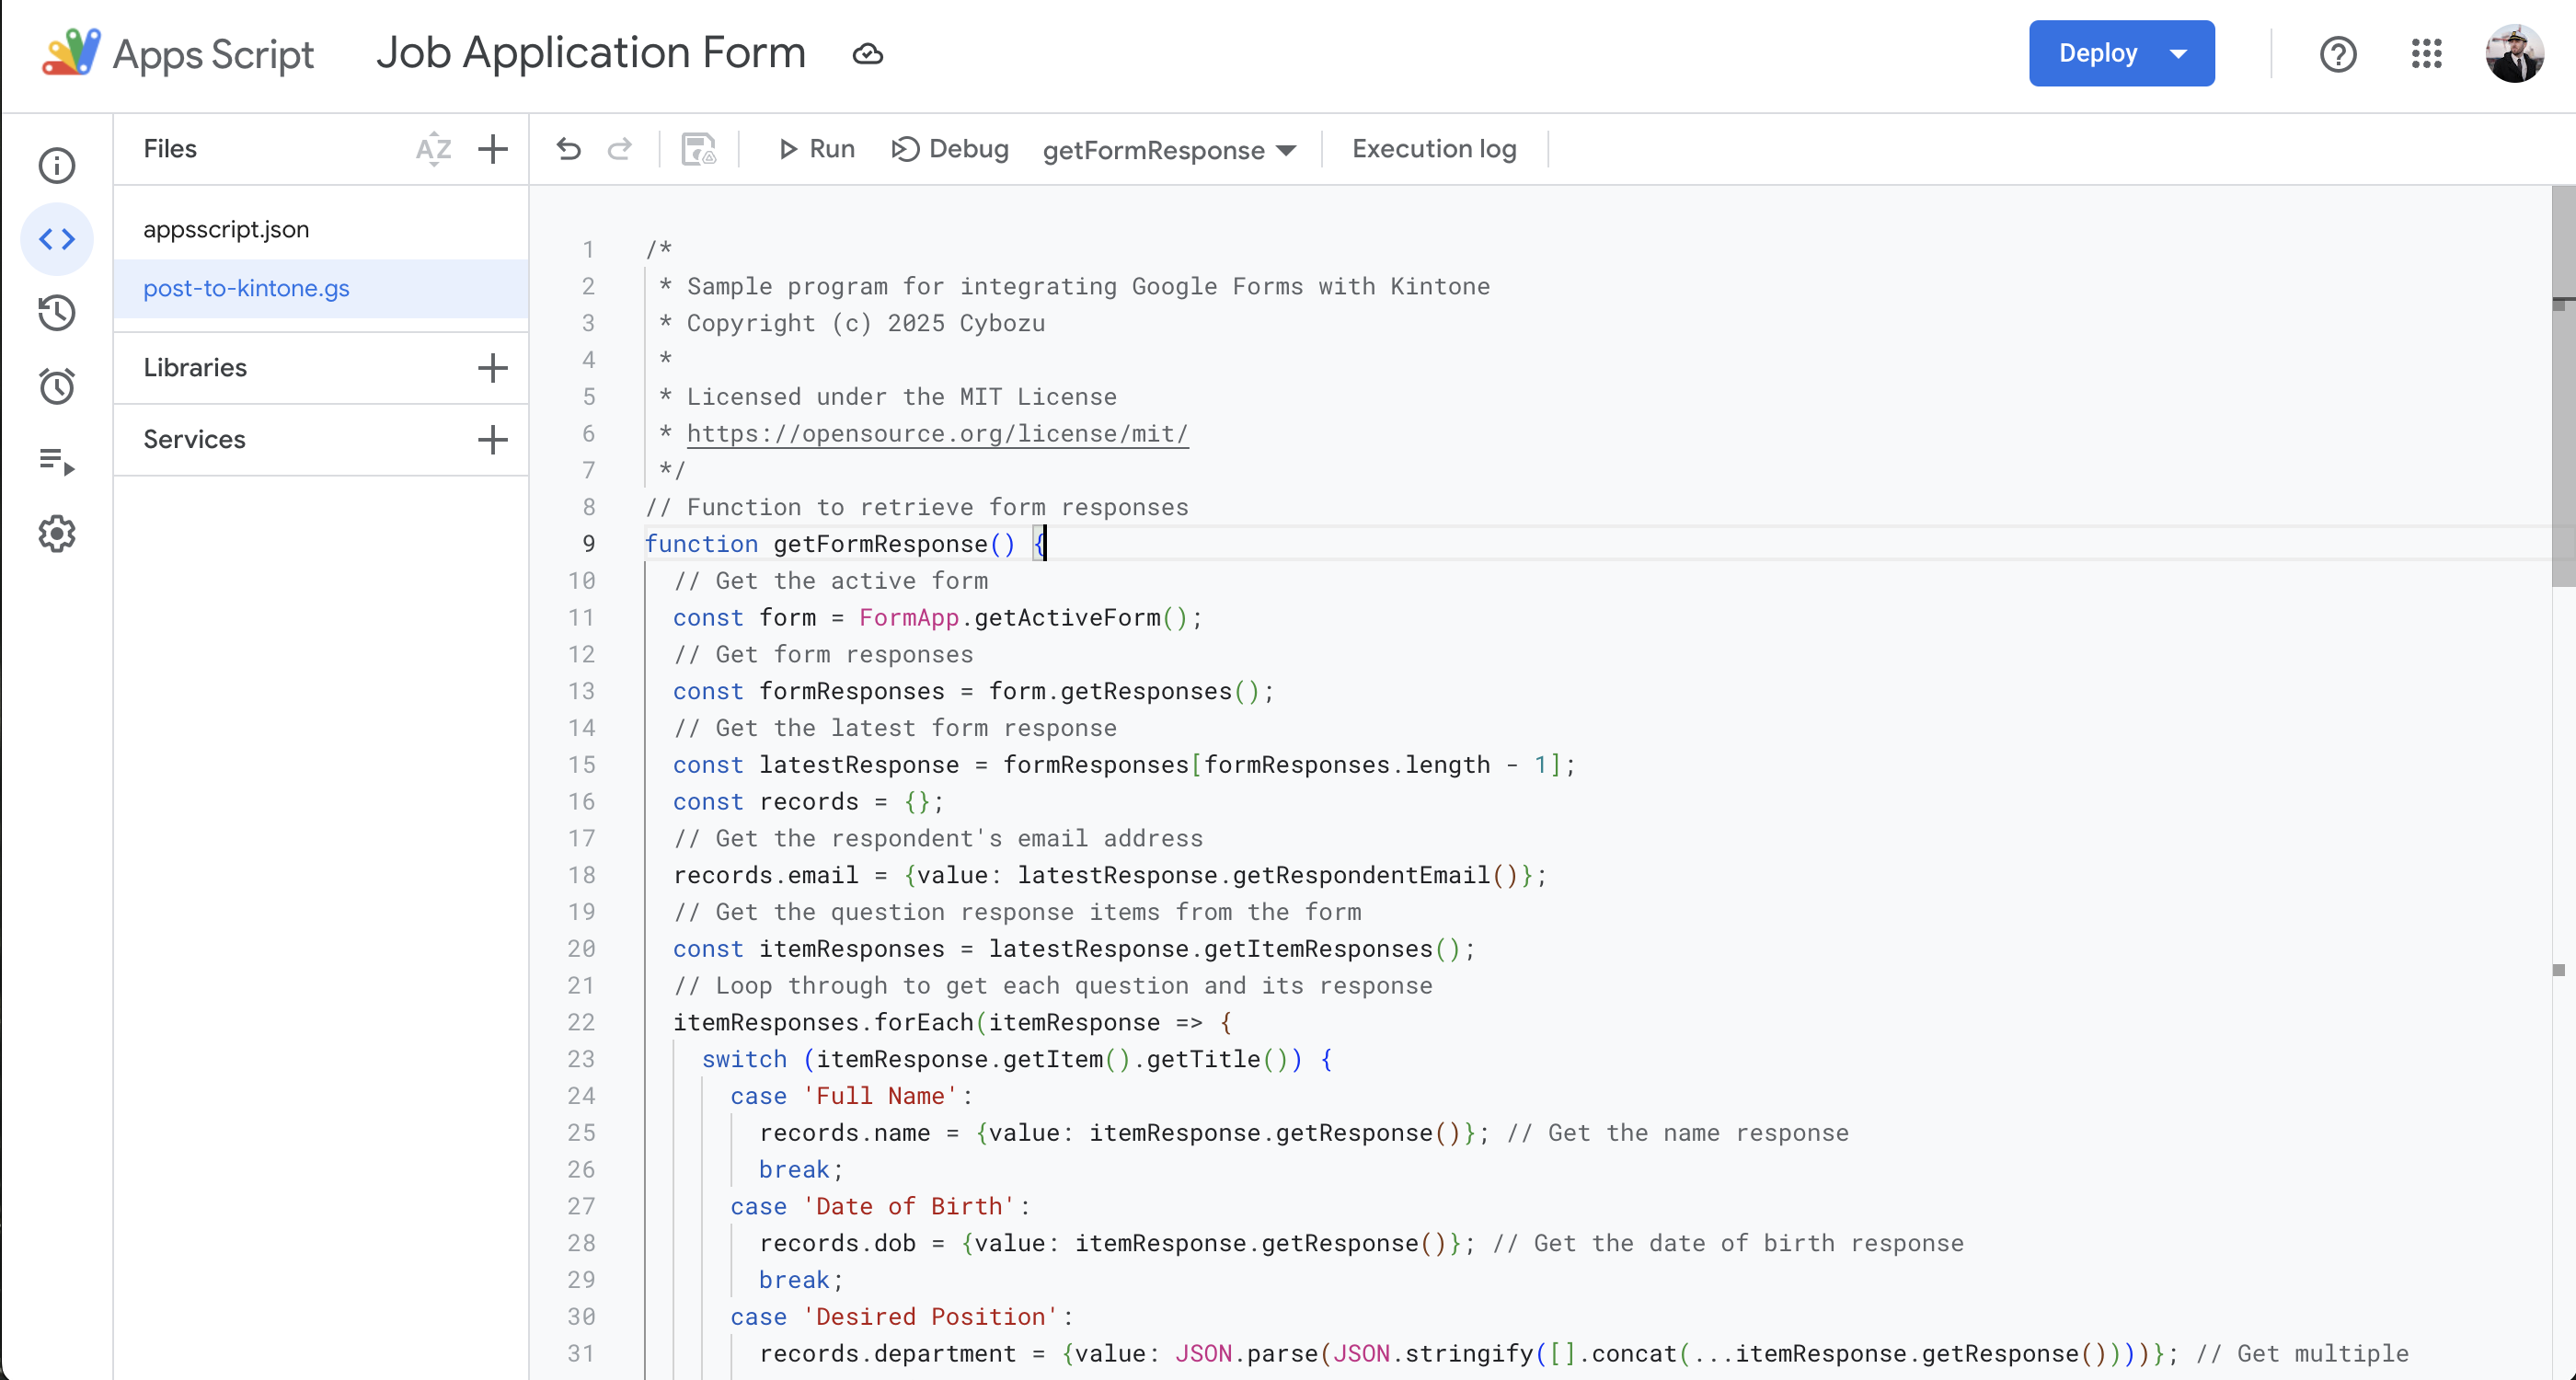
Task: Sort files alphabetically with A-Z control
Action: point(433,149)
